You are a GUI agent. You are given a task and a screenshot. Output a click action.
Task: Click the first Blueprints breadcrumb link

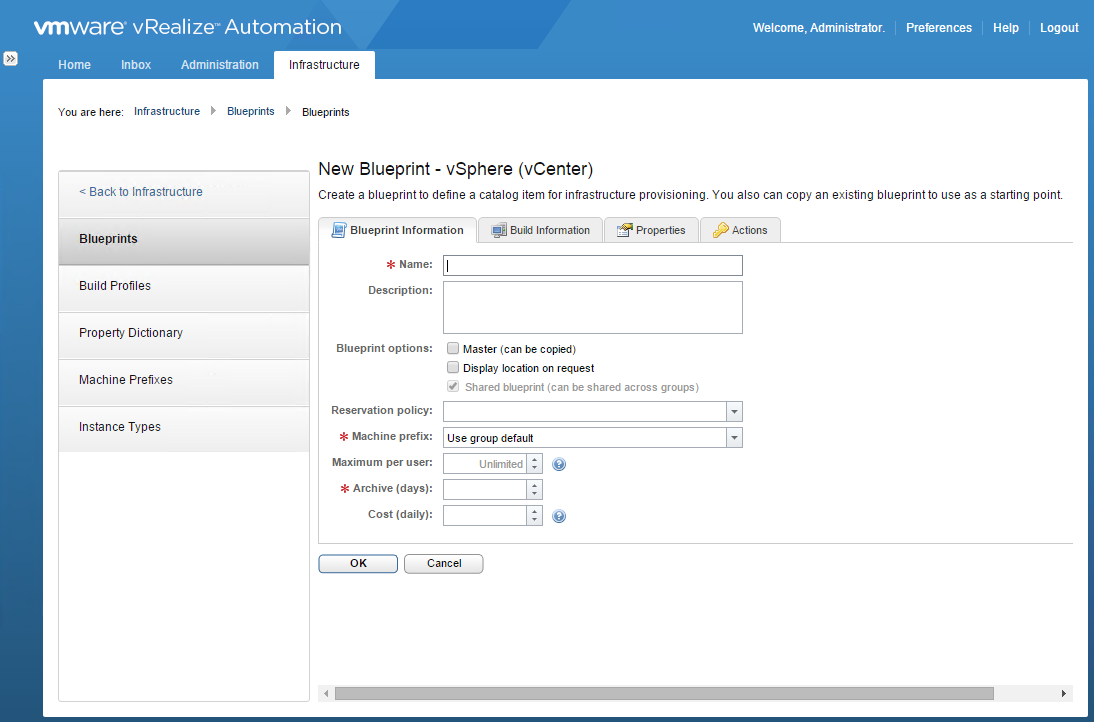click(250, 112)
